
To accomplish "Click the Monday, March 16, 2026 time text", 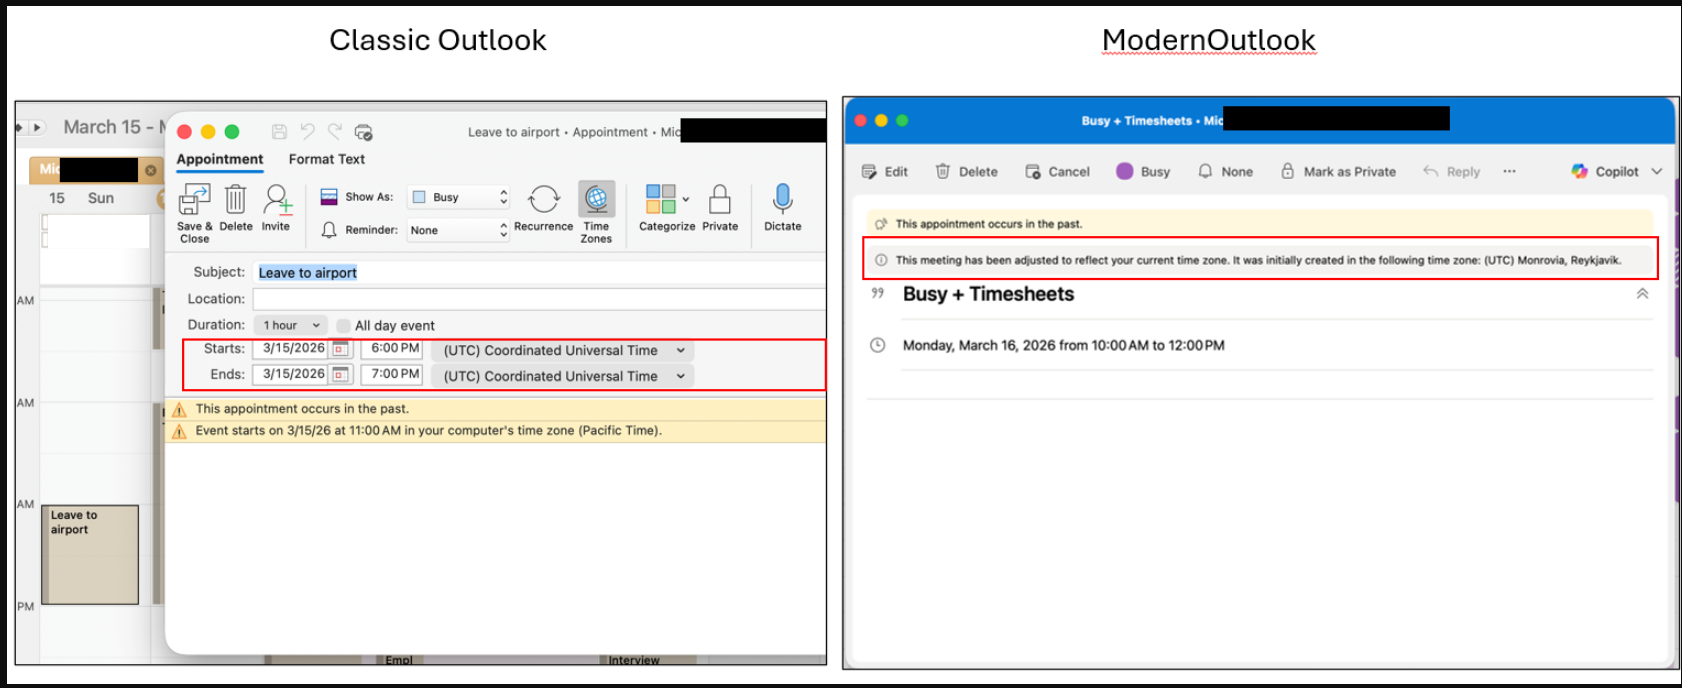I will pyautogui.click(x=1063, y=346).
